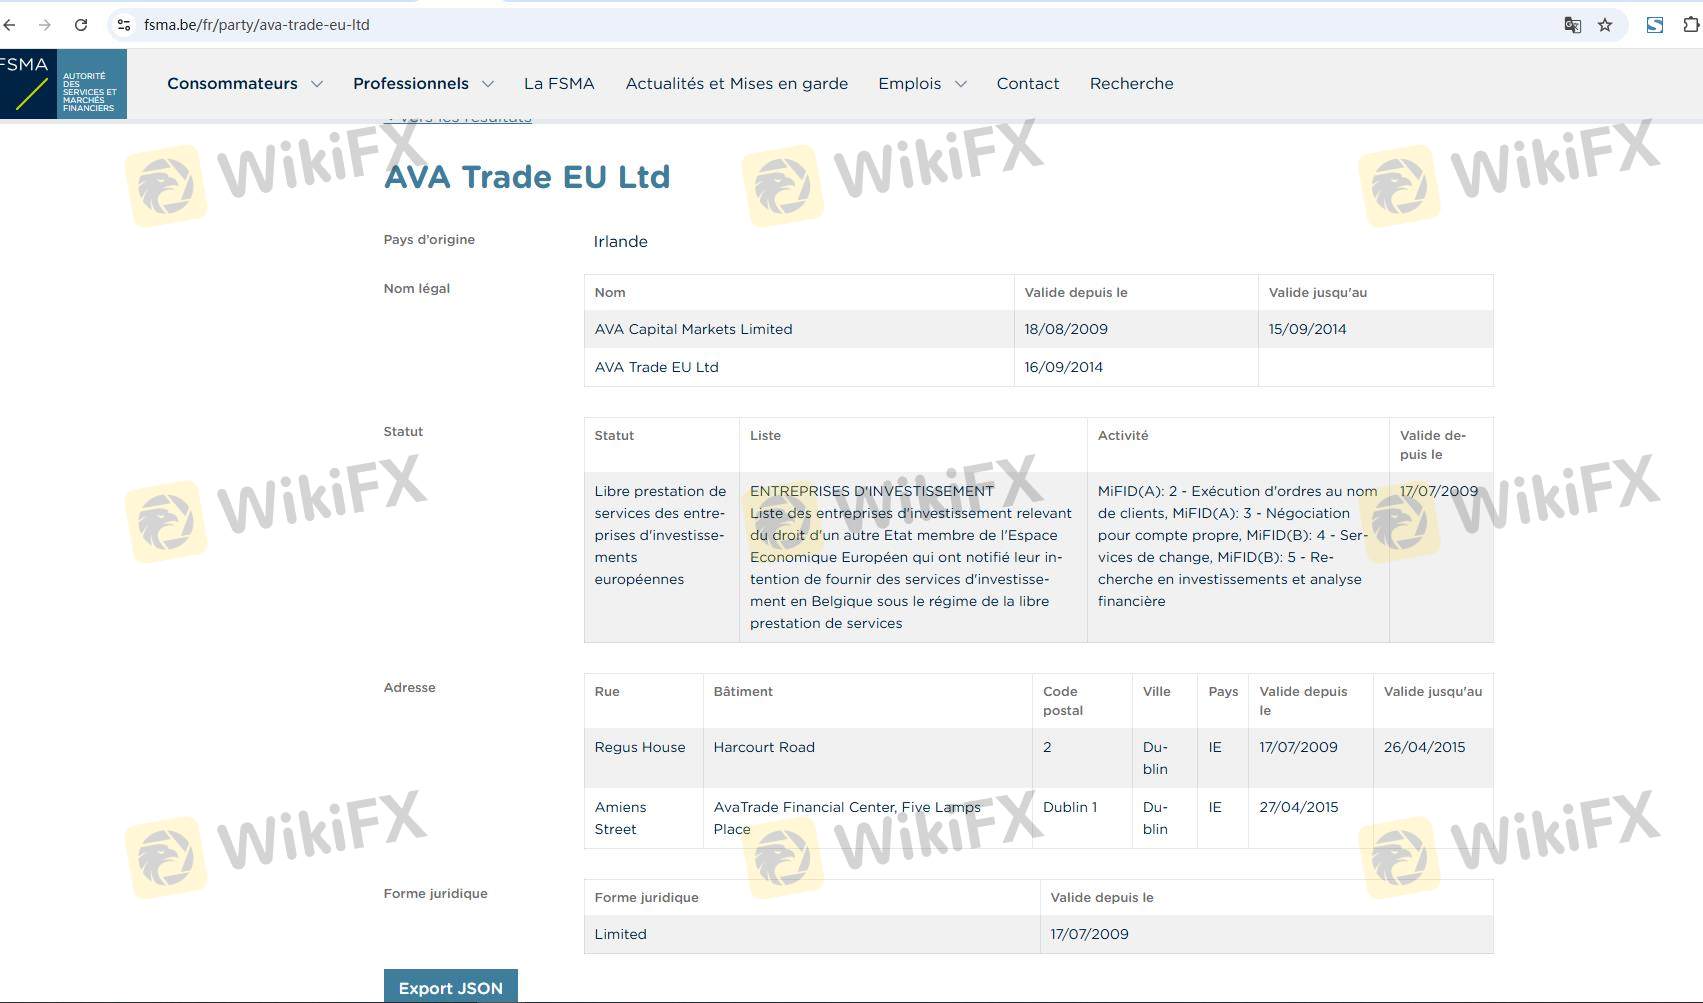The width and height of the screenshot is (1703, 1003).
Task: Bookmark this page with star icon
Action: (1605, 25)
